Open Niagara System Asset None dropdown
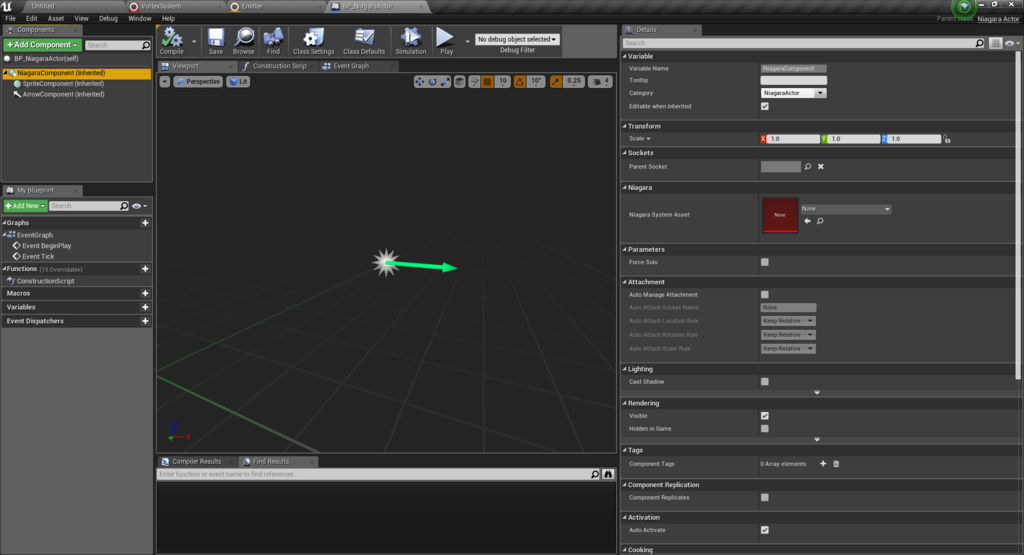1024x555 pixels. click(846, 209)
